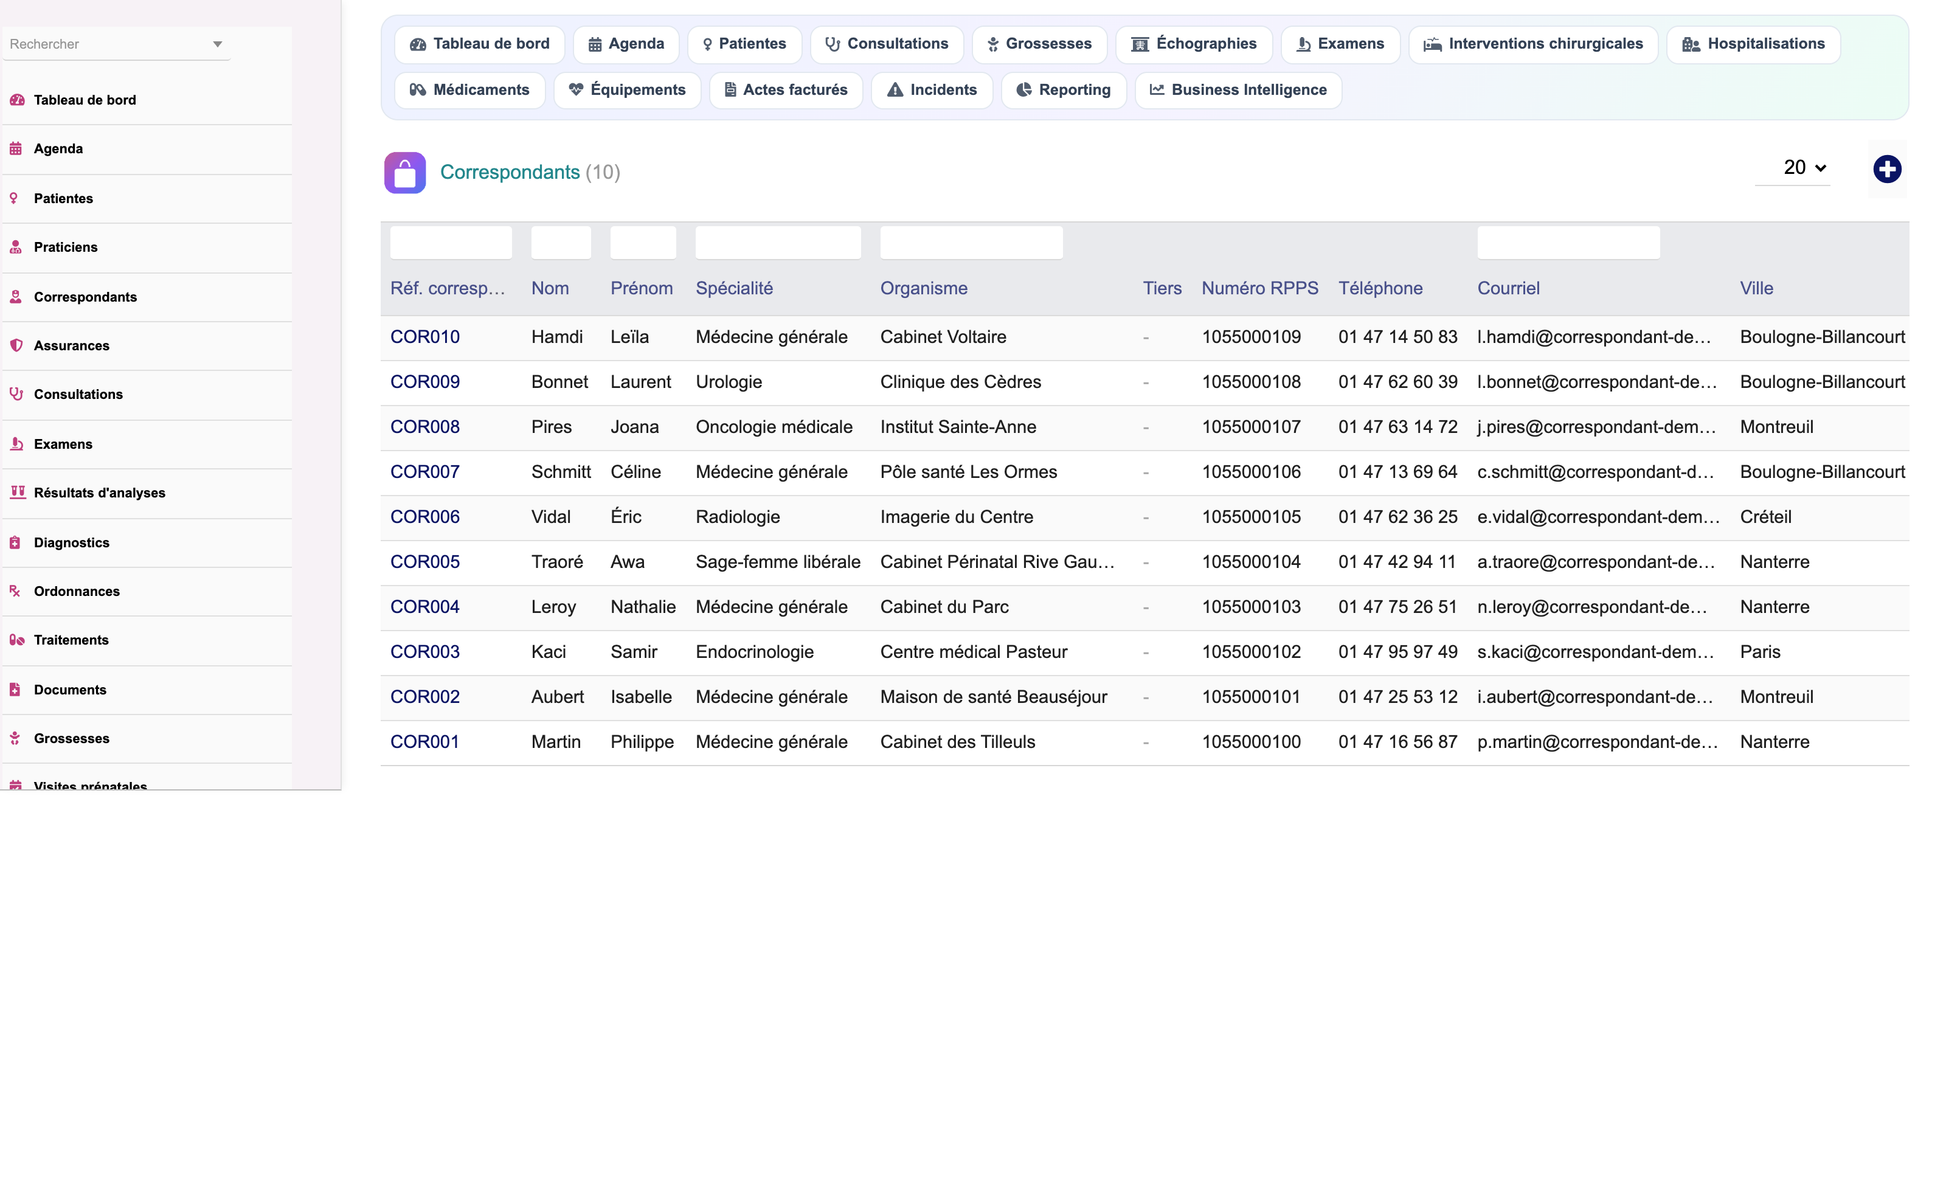Open the Tableau de bord top tab
The height and width of the screenshot is (1204, 1946).
480,44
